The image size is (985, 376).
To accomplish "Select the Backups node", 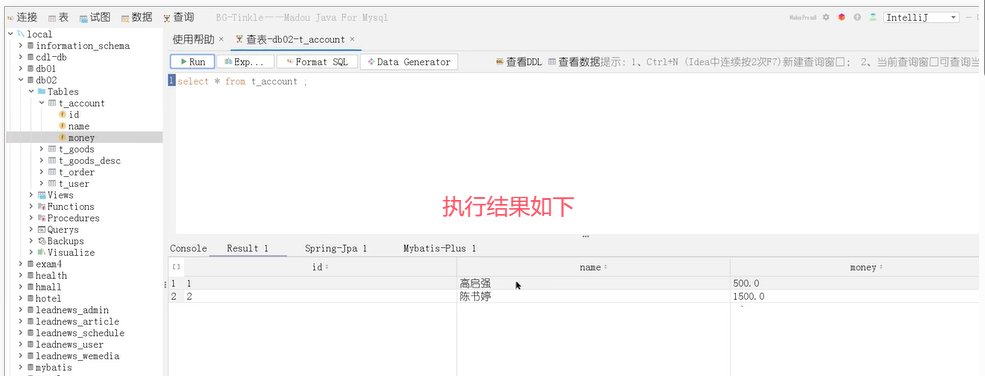I will coord(60,241).
